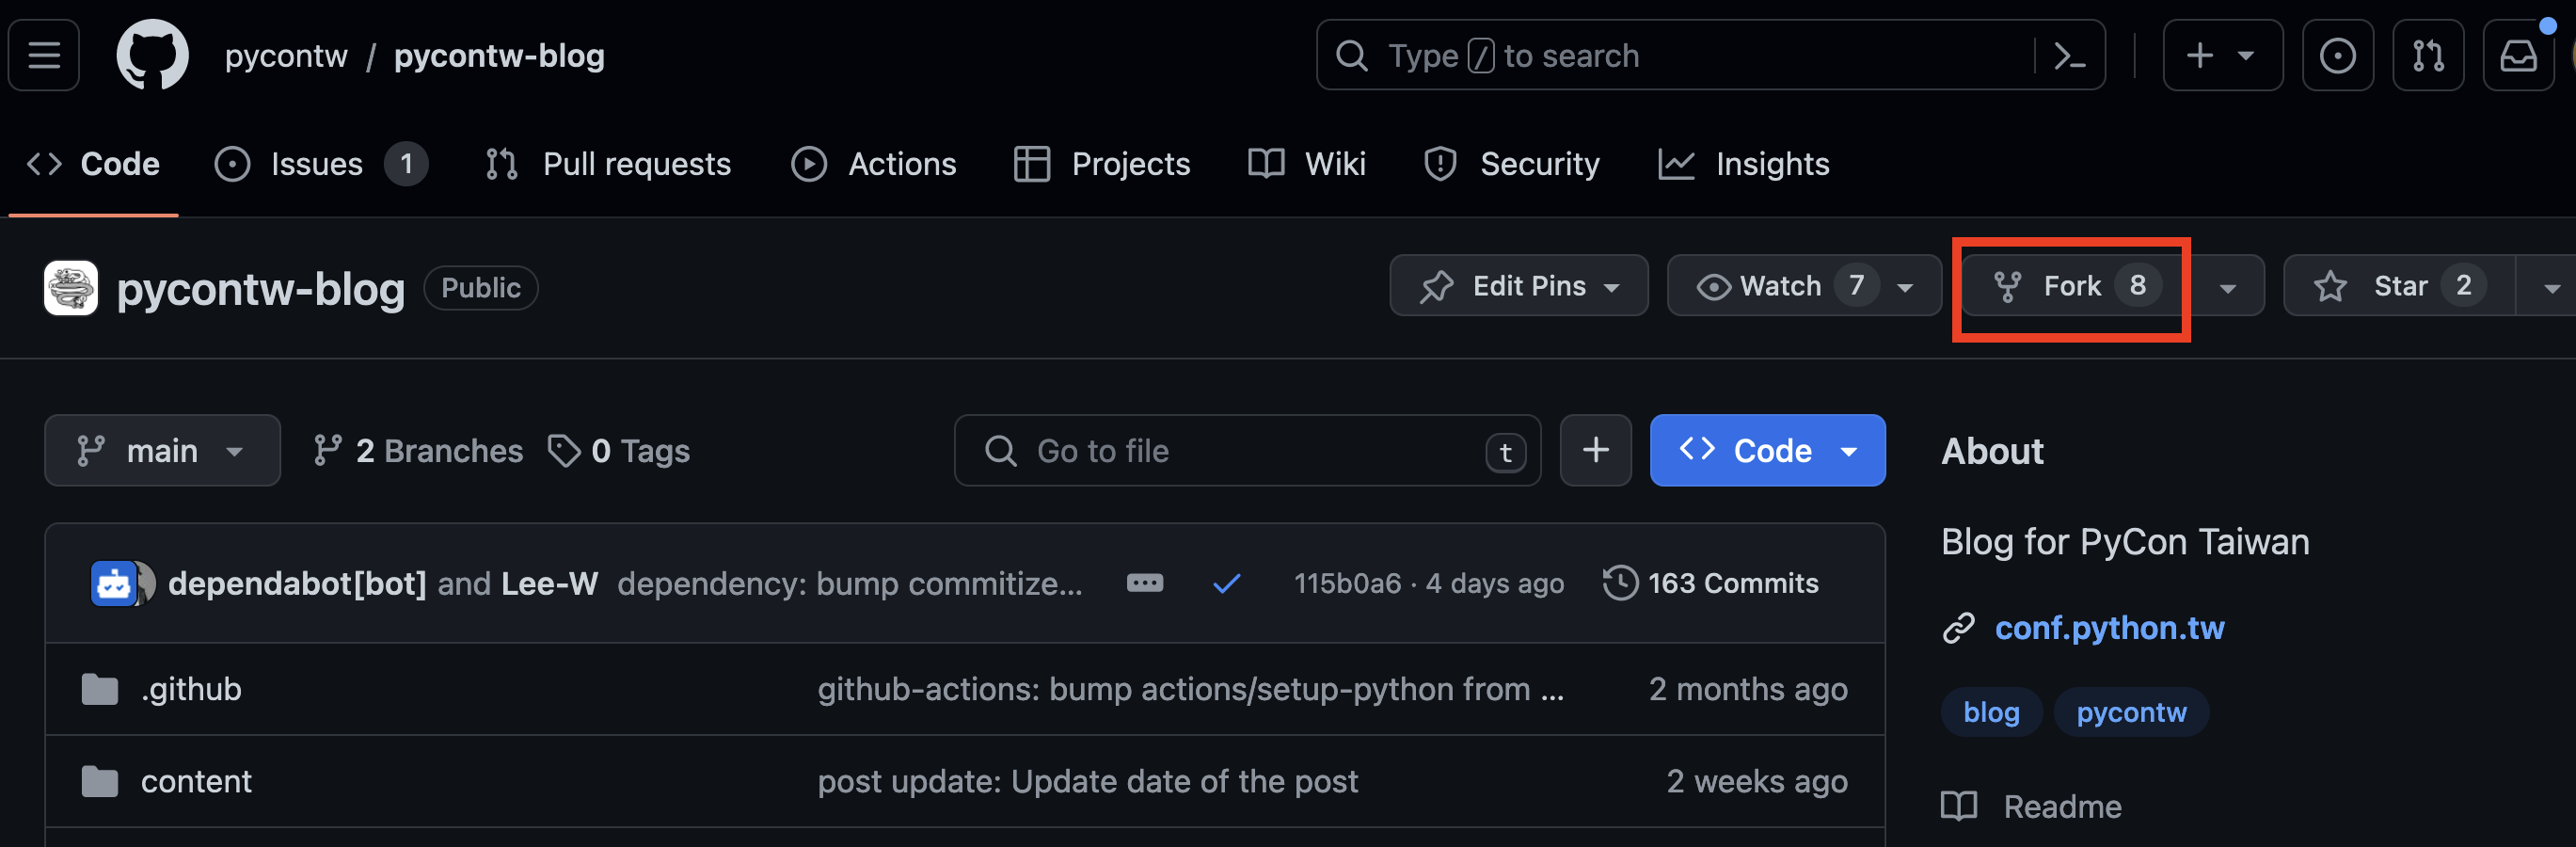This screenshot has width=2576, height=847.
Task: Click the '2 weeks ago' timestamp
Action: tap(1756, 781)
